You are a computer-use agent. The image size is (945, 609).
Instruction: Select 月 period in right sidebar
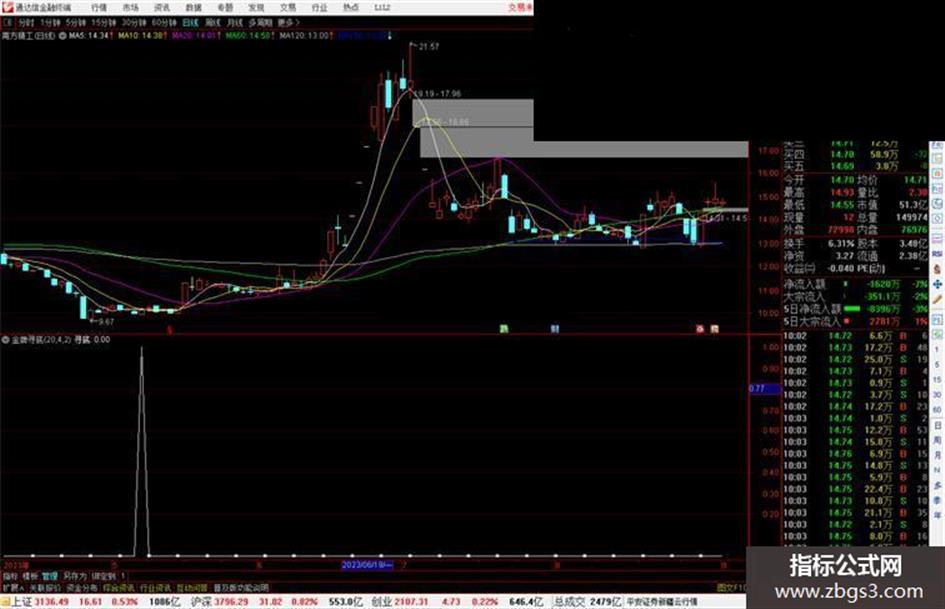(937, 455)
